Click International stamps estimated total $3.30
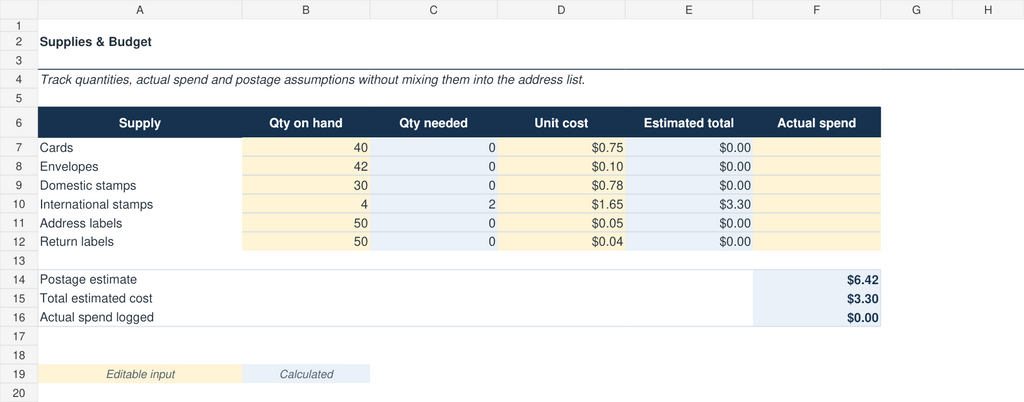 [x=689, y=204]
